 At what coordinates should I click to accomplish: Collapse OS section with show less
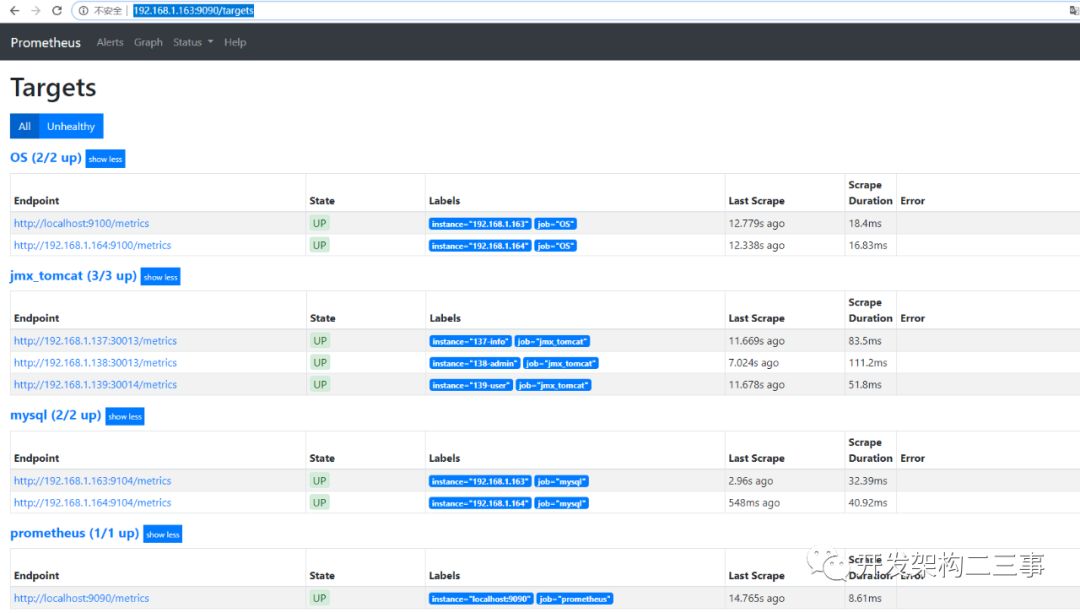[x=105, y=158]
